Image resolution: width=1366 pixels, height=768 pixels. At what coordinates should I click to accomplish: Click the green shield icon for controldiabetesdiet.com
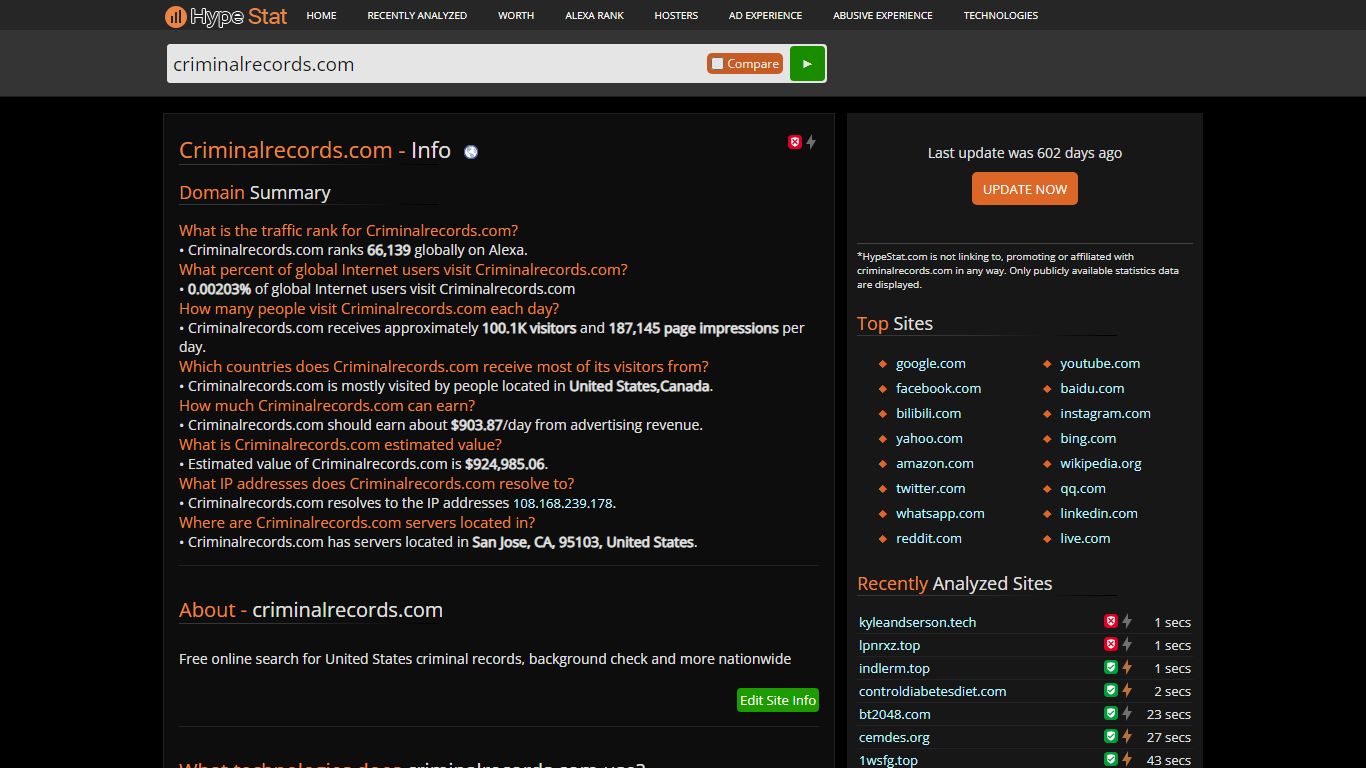click(1110, 690)
